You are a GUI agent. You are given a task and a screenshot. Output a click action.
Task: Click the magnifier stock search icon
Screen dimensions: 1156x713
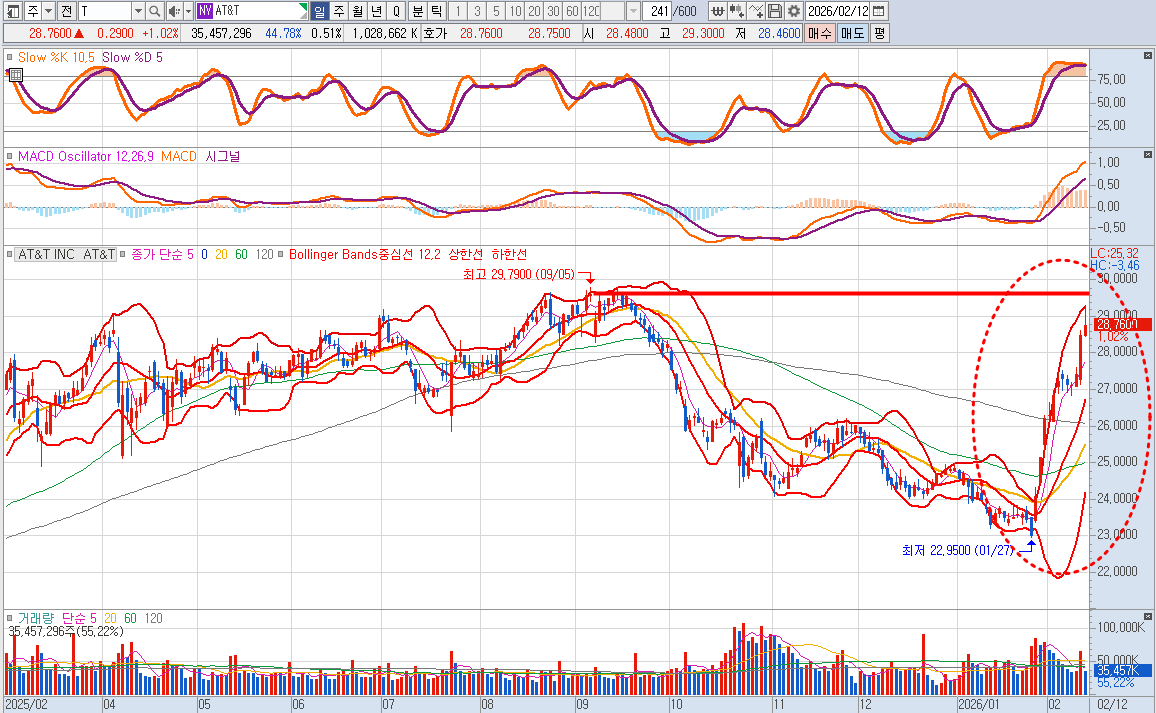click(155, 11)
